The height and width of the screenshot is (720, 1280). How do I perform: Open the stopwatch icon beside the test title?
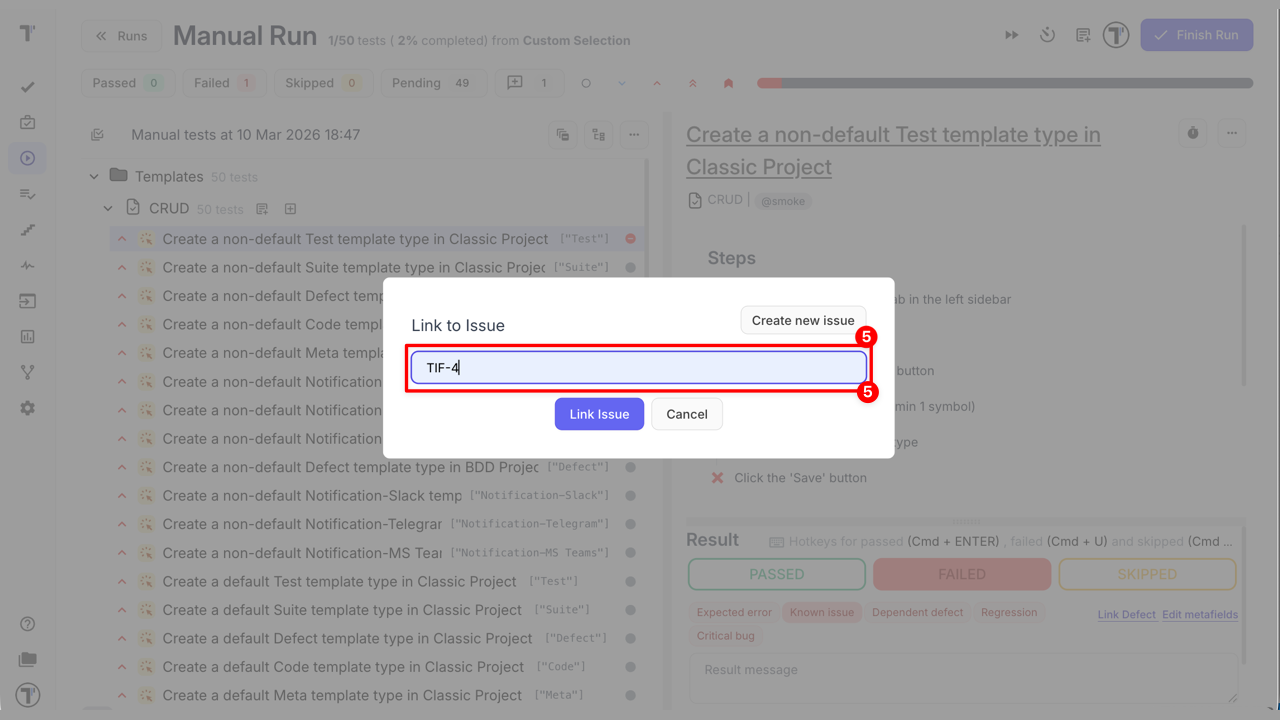click(x=1192, y=132)
